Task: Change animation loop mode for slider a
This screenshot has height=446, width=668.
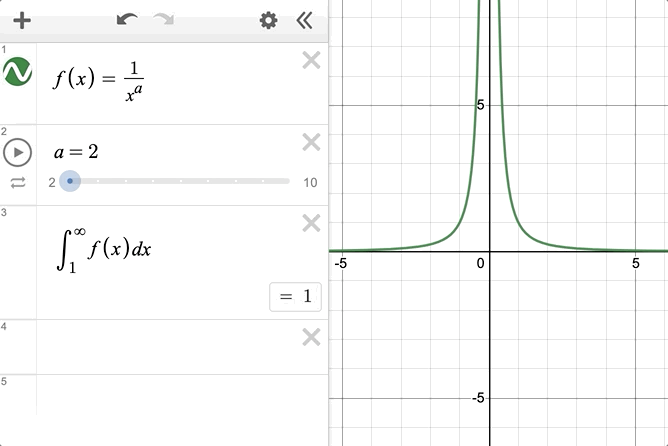Action: pyautogui.click(x=18, y=182)
